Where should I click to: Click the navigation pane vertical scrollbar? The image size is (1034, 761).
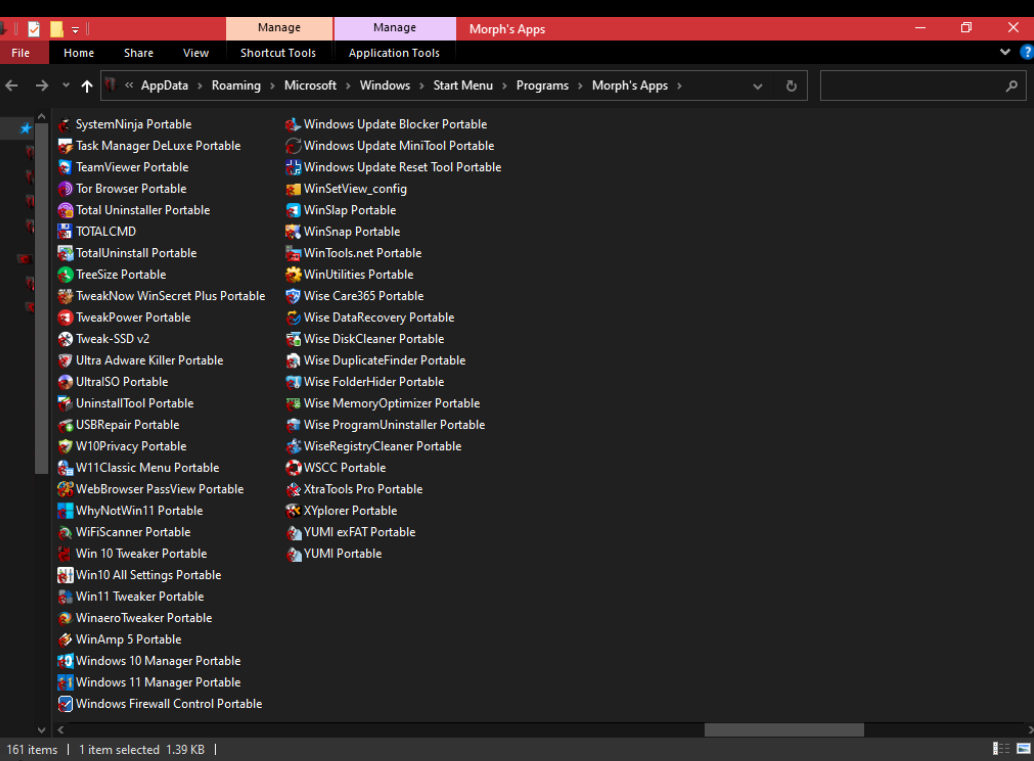click(42, 298)
